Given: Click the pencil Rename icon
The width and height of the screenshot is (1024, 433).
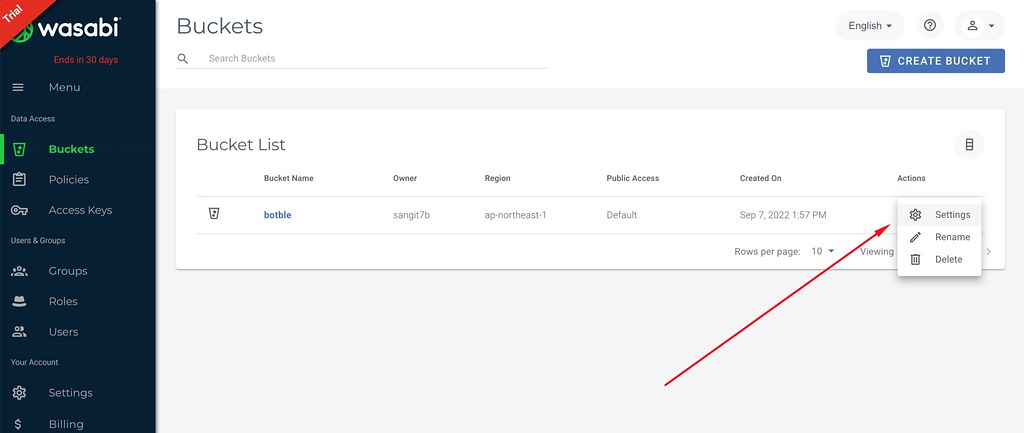Looking at the screenshot, I should pos(916,237).
